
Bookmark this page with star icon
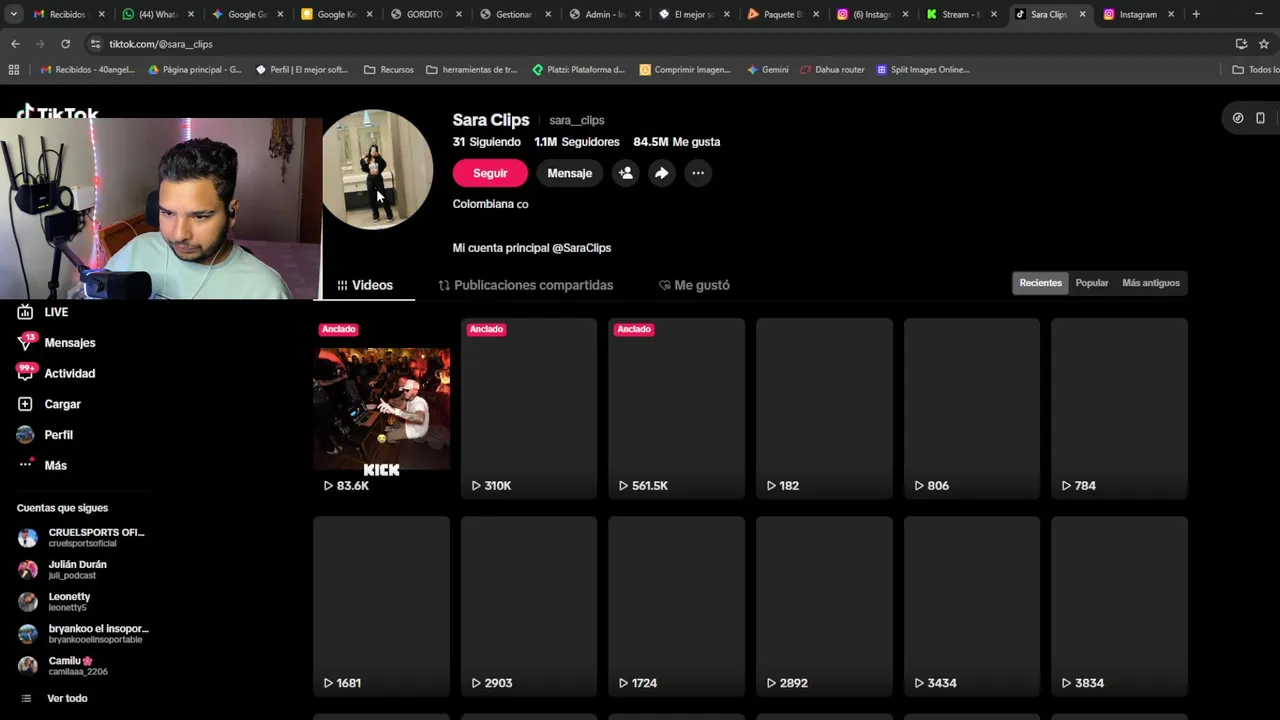tap(1264, 44)
